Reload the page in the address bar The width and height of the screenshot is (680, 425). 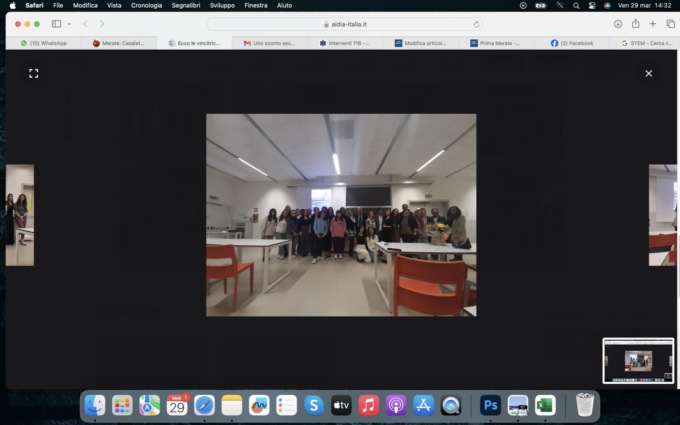(476, 24)
